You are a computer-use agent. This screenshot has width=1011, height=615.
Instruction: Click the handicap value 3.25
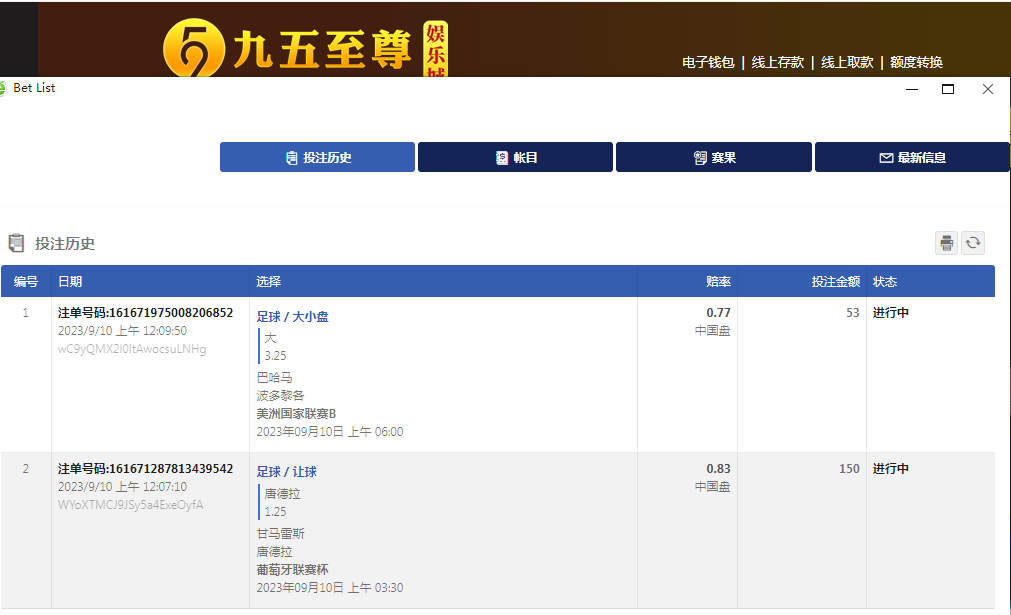click(x=275, y=356)
